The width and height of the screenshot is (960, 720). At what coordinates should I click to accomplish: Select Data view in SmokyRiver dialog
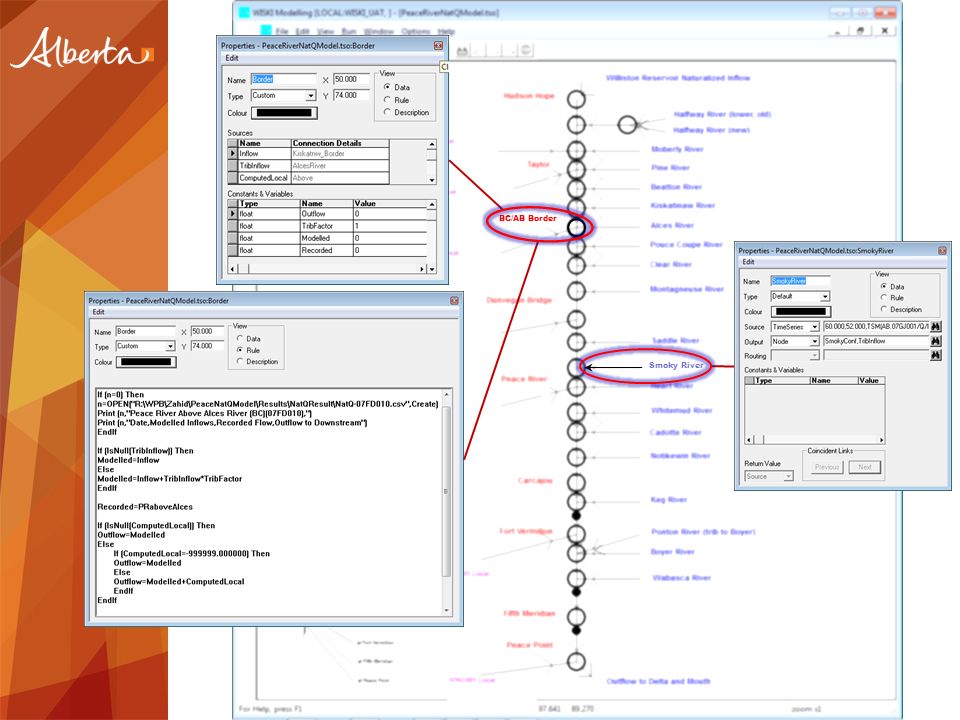[883, 286]
